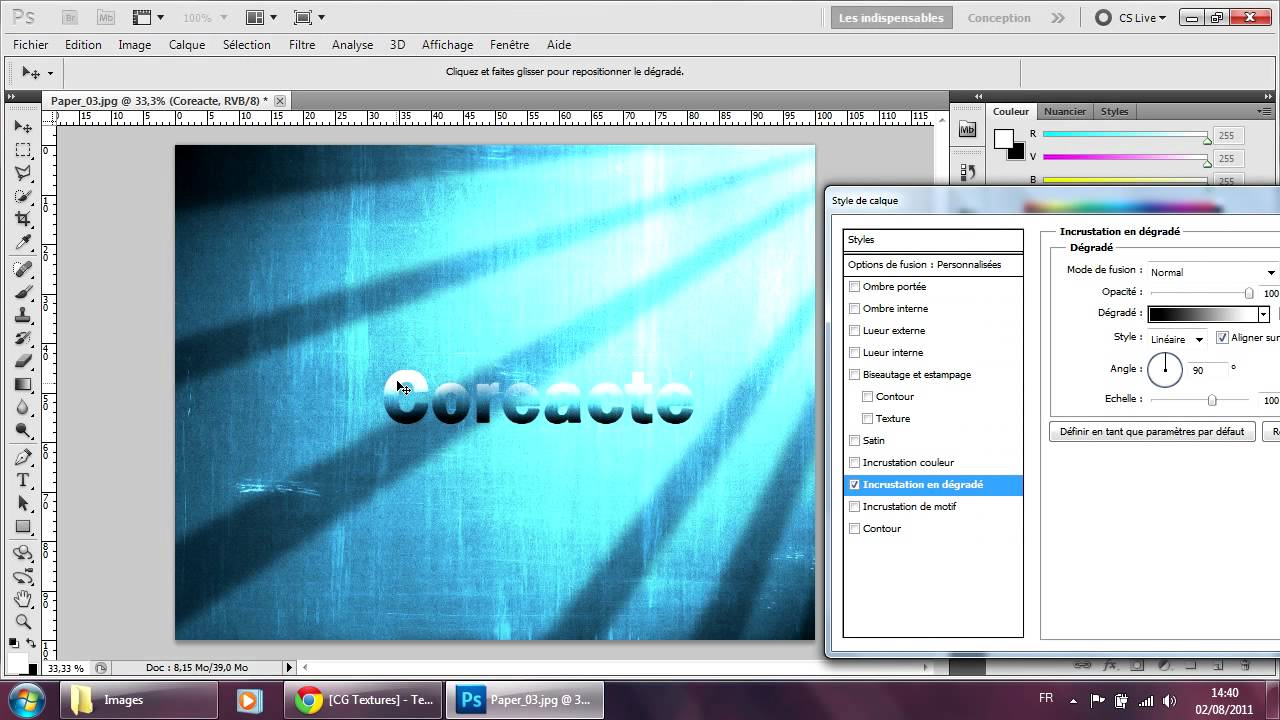Image resolution: width=1280 pixels, height=720 pixels.
Task: Enable Biseautage et estampage checkbox
Action: point(854,374)
